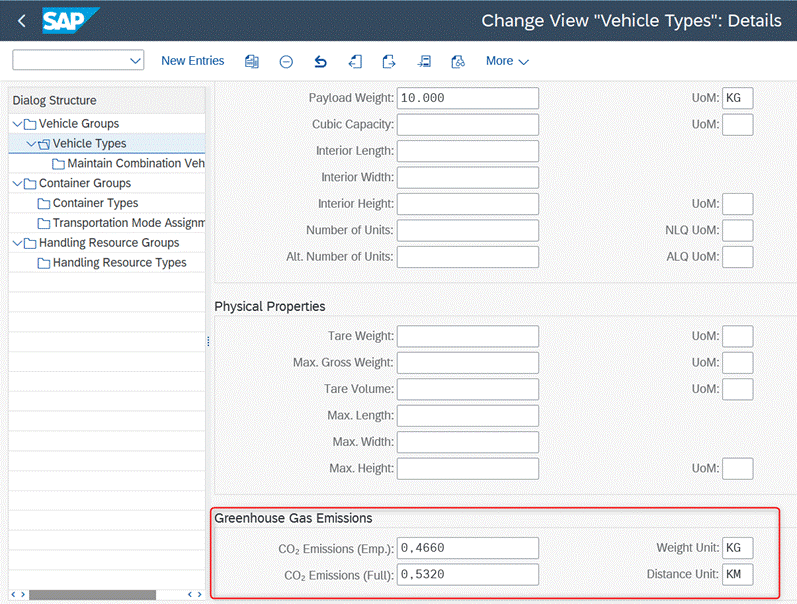Image resolution: width=797 pixels, height=604 pixels.
Task: Collapse the Container Groups tree node
Action: (17, 184)
